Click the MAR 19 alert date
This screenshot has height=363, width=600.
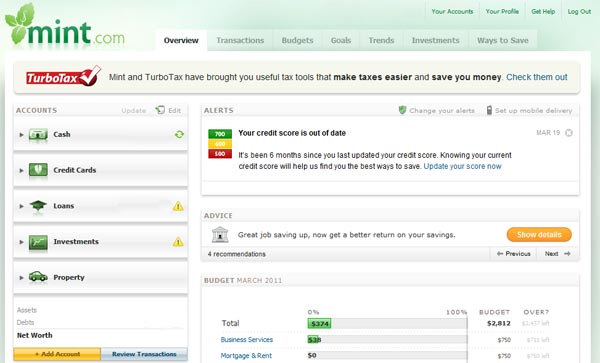pyautogui.click(x=548, y=133)
